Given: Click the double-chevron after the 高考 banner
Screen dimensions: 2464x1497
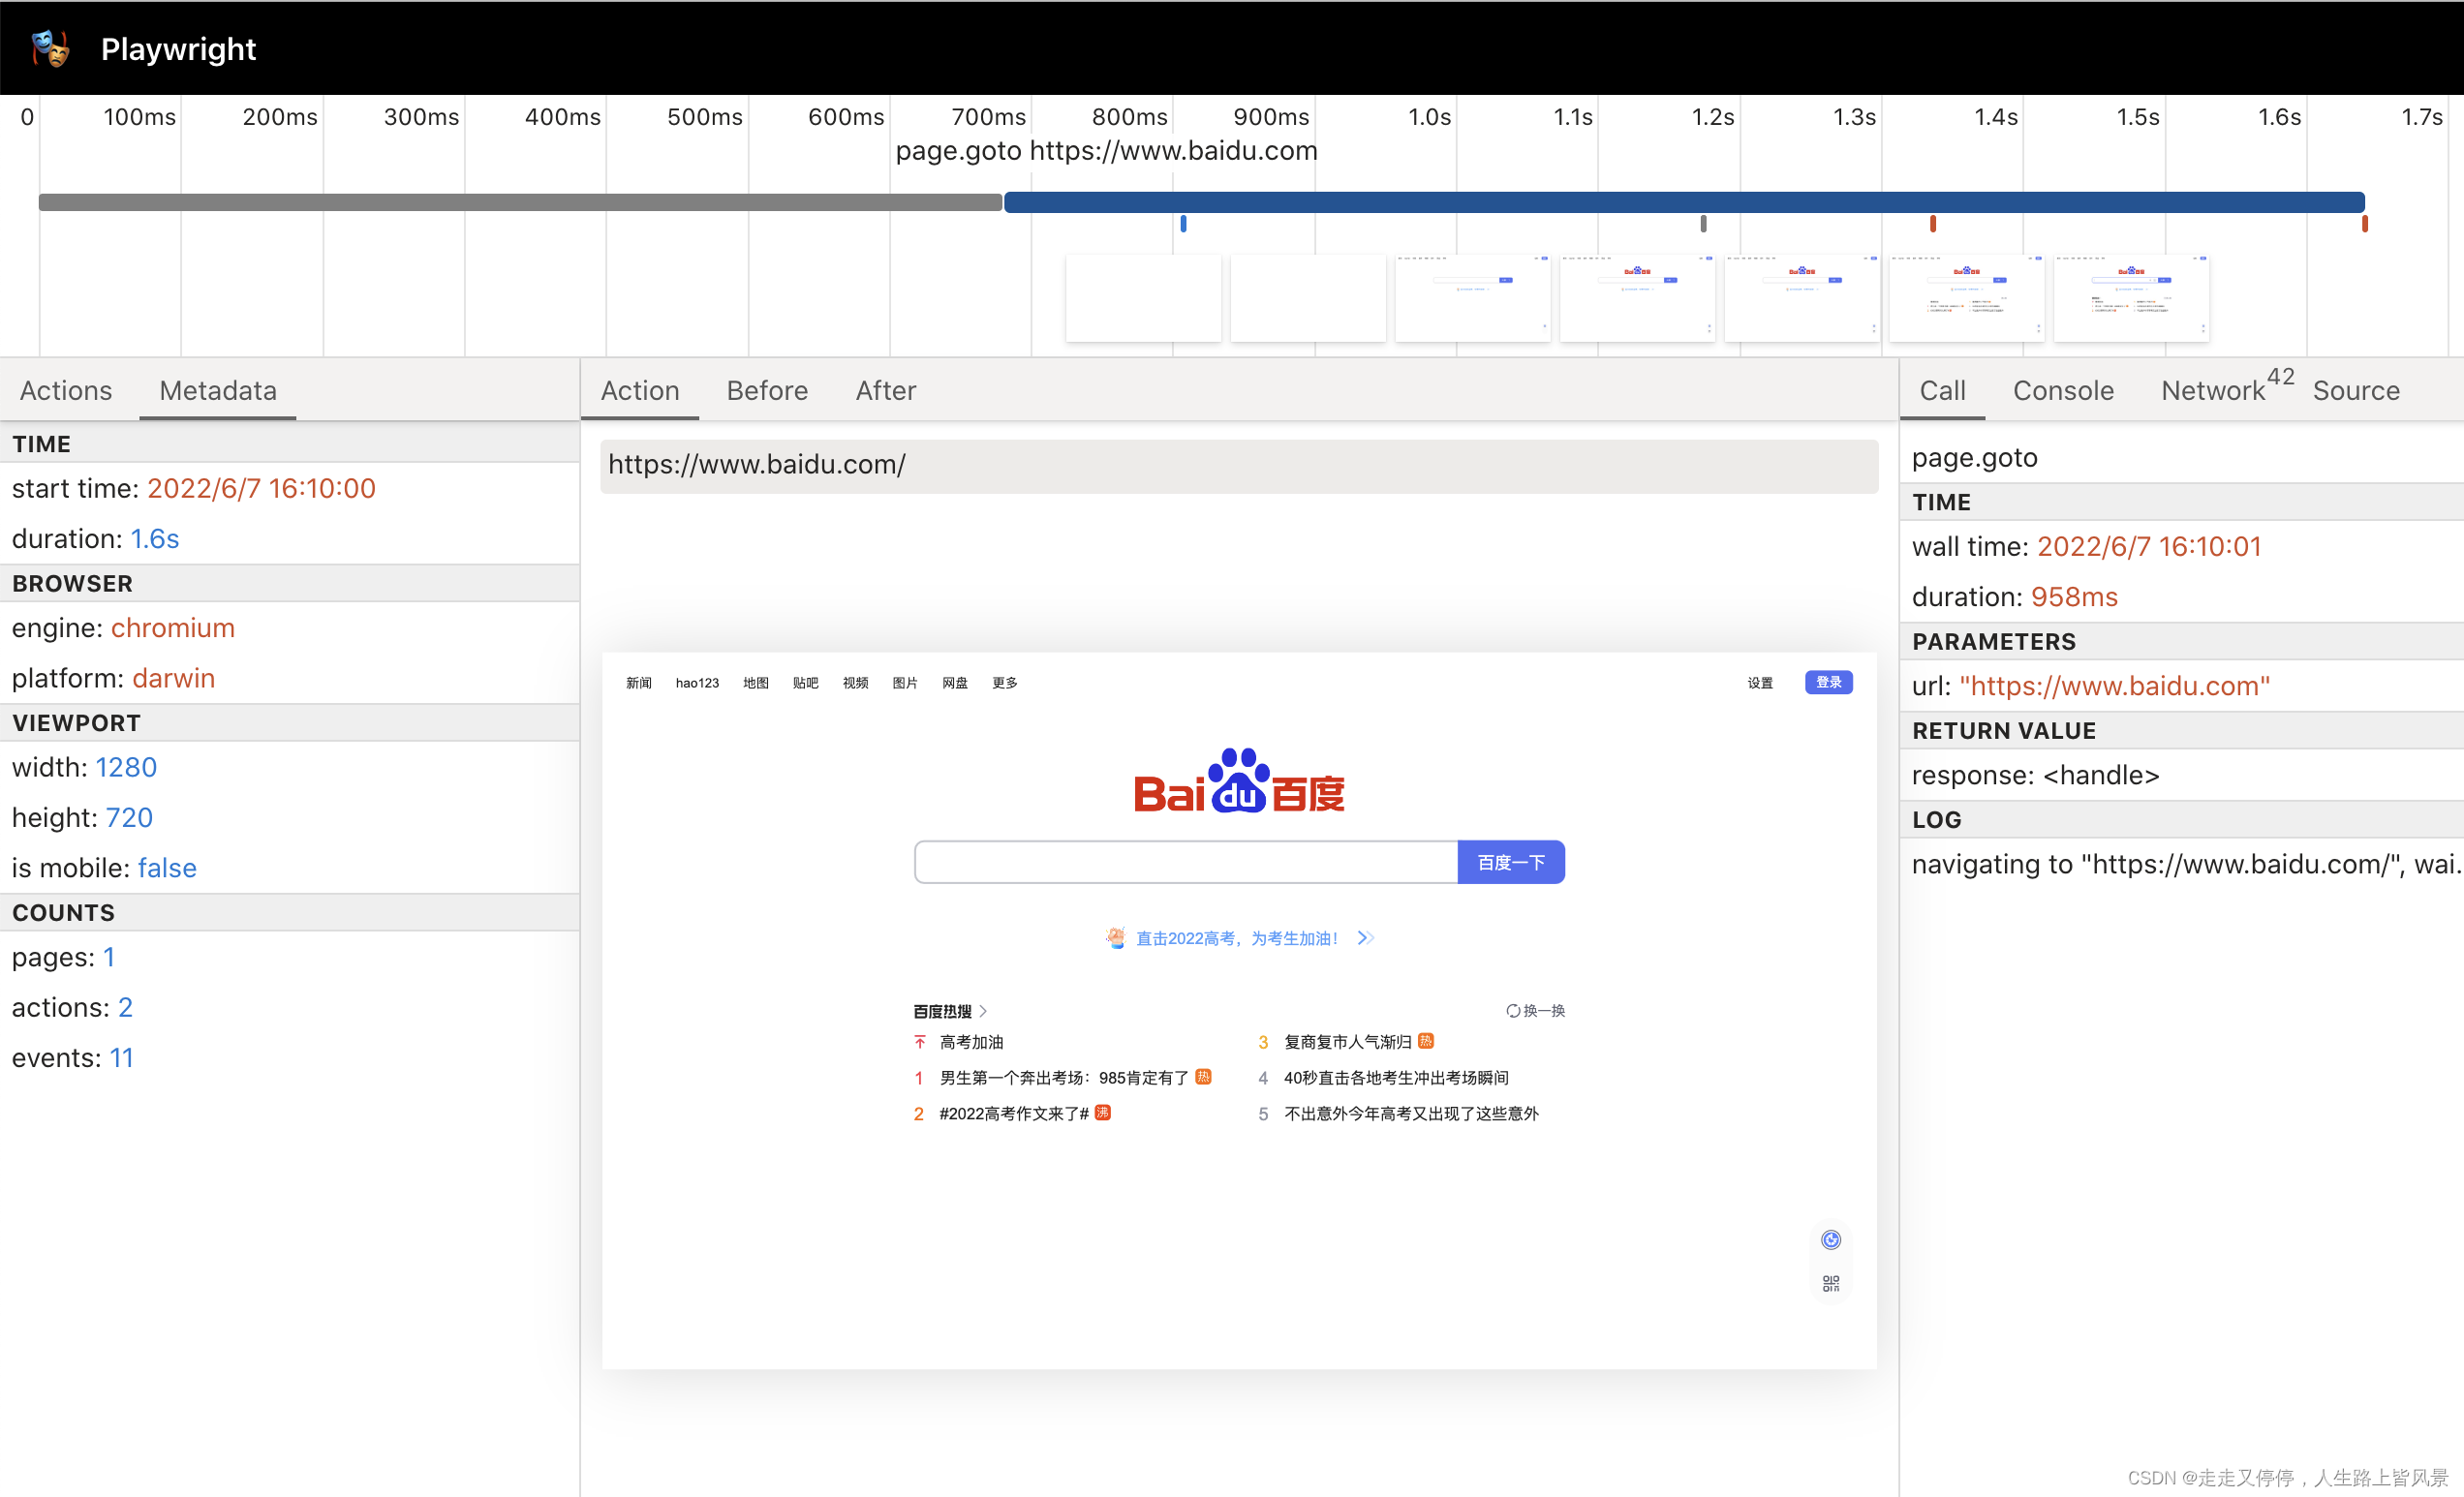Looking at the screenshot, I should pos(1366,938).
